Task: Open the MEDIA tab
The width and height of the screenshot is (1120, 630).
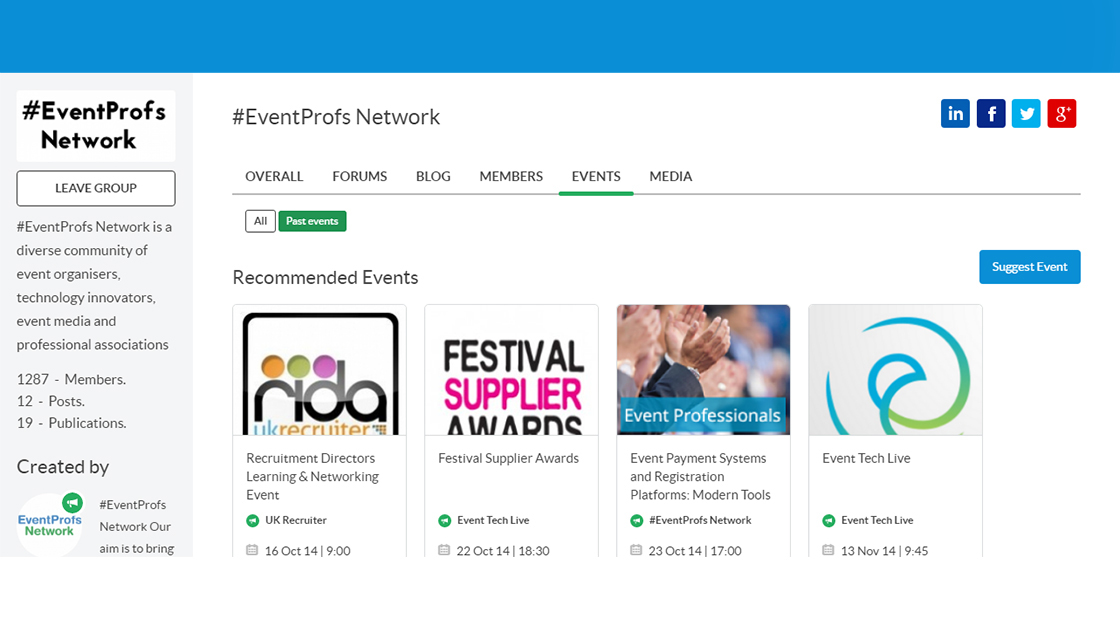Action: click(671, 176)
